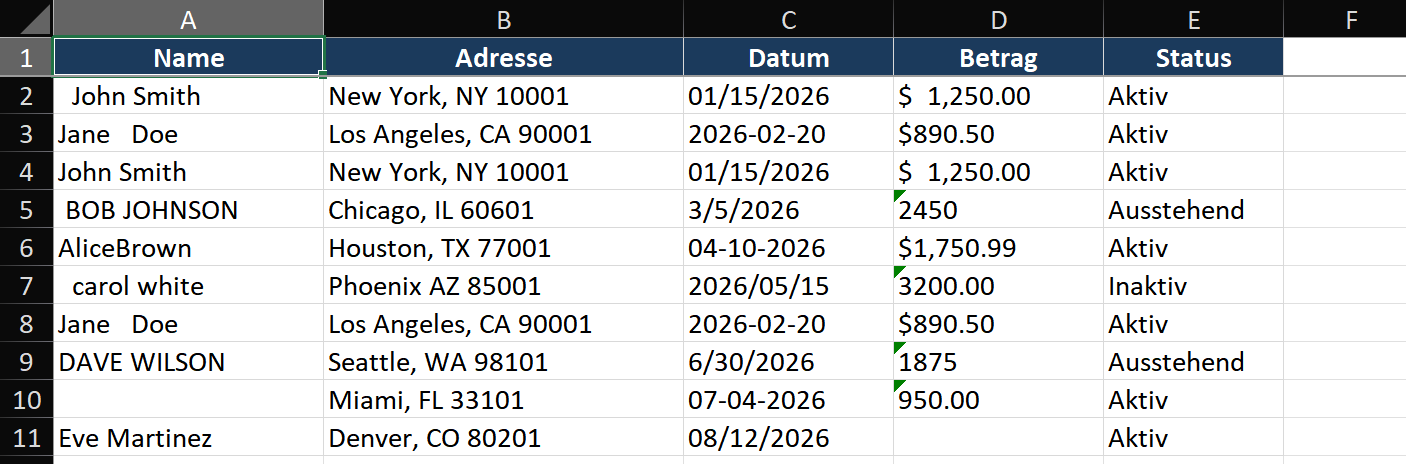Select "Jane Doe" in row 8

tap(188, 323)
